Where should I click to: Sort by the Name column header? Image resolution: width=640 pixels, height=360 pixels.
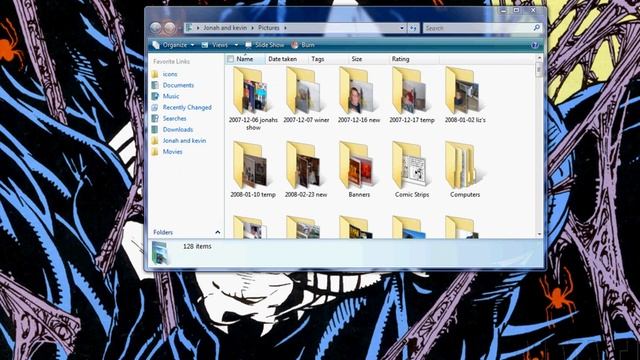[x=244, y=59]
